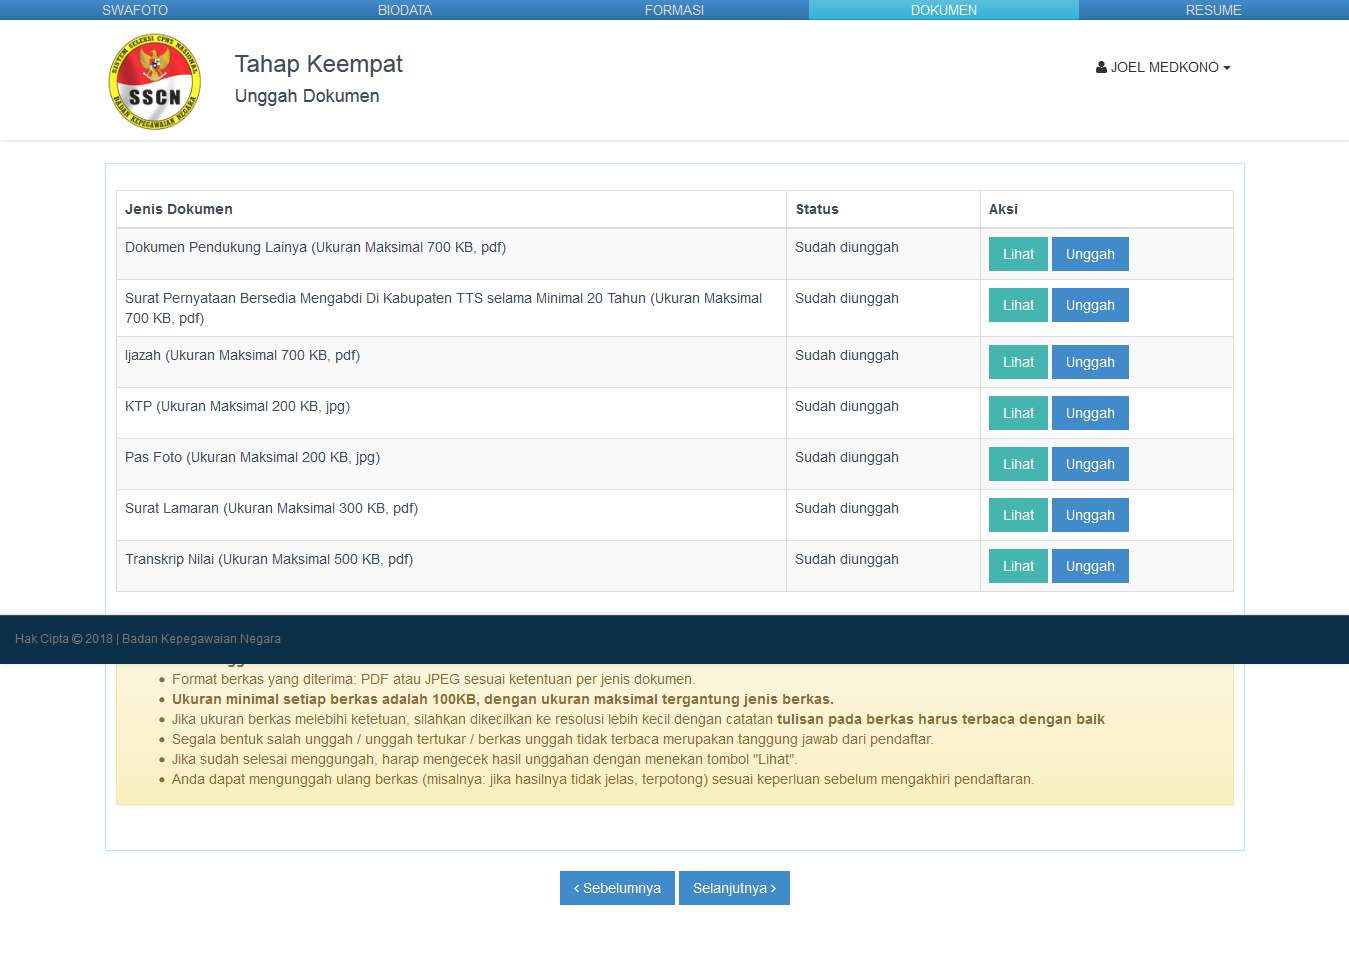This screenshot has height=955, width=1349.
Task: Click Unggah for the Ijazah row
Action: click(x=1089, y=362)
